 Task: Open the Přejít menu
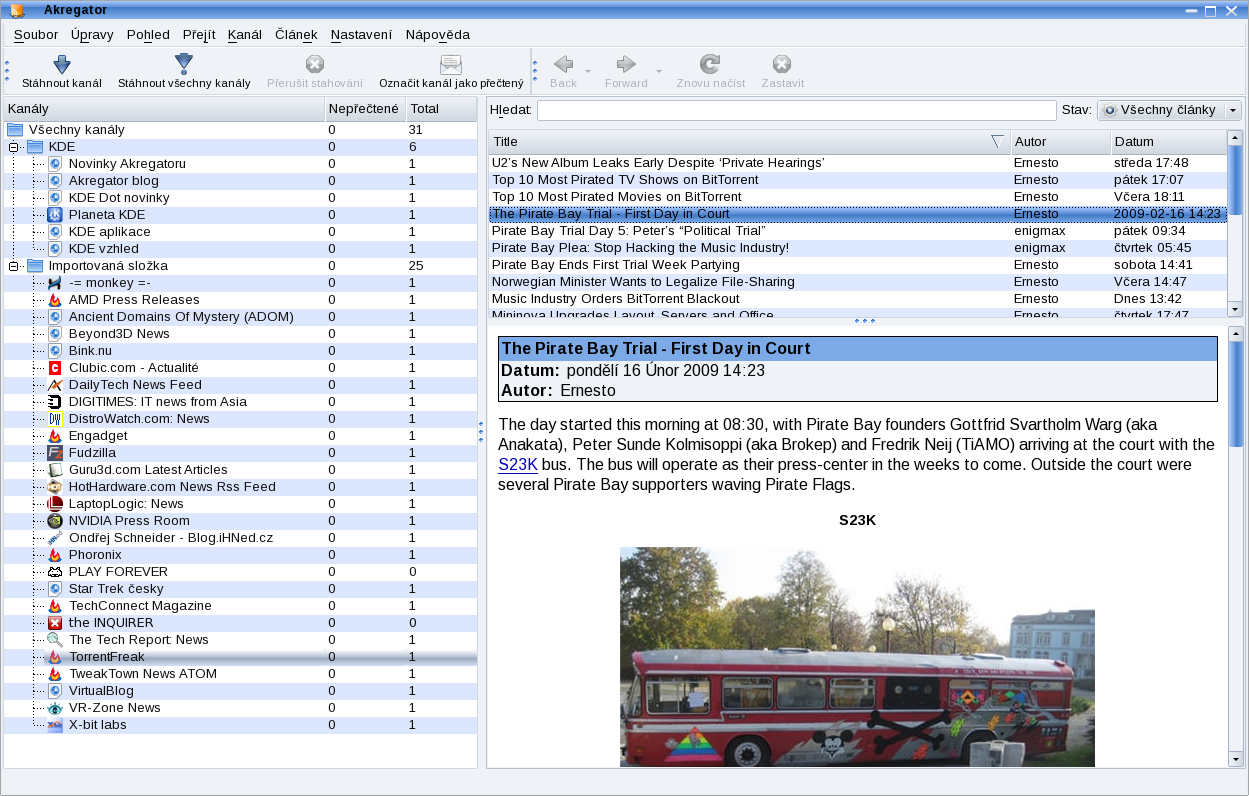coord(199,34)
